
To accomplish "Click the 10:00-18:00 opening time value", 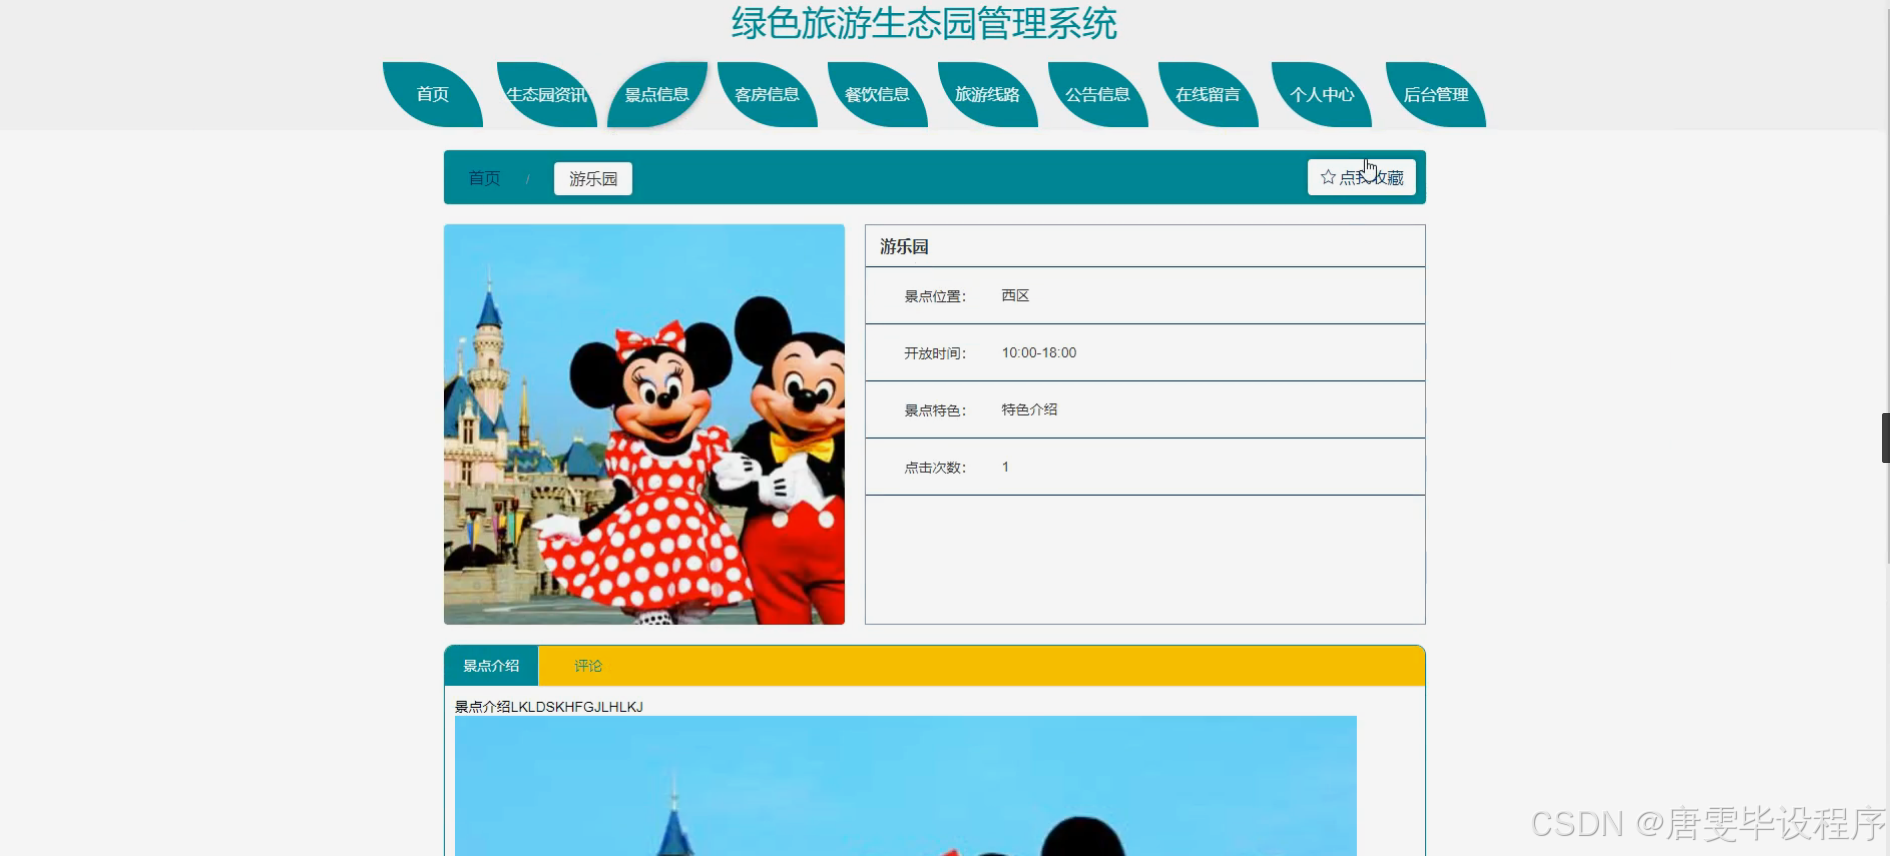I will [x=1039, y=353].
